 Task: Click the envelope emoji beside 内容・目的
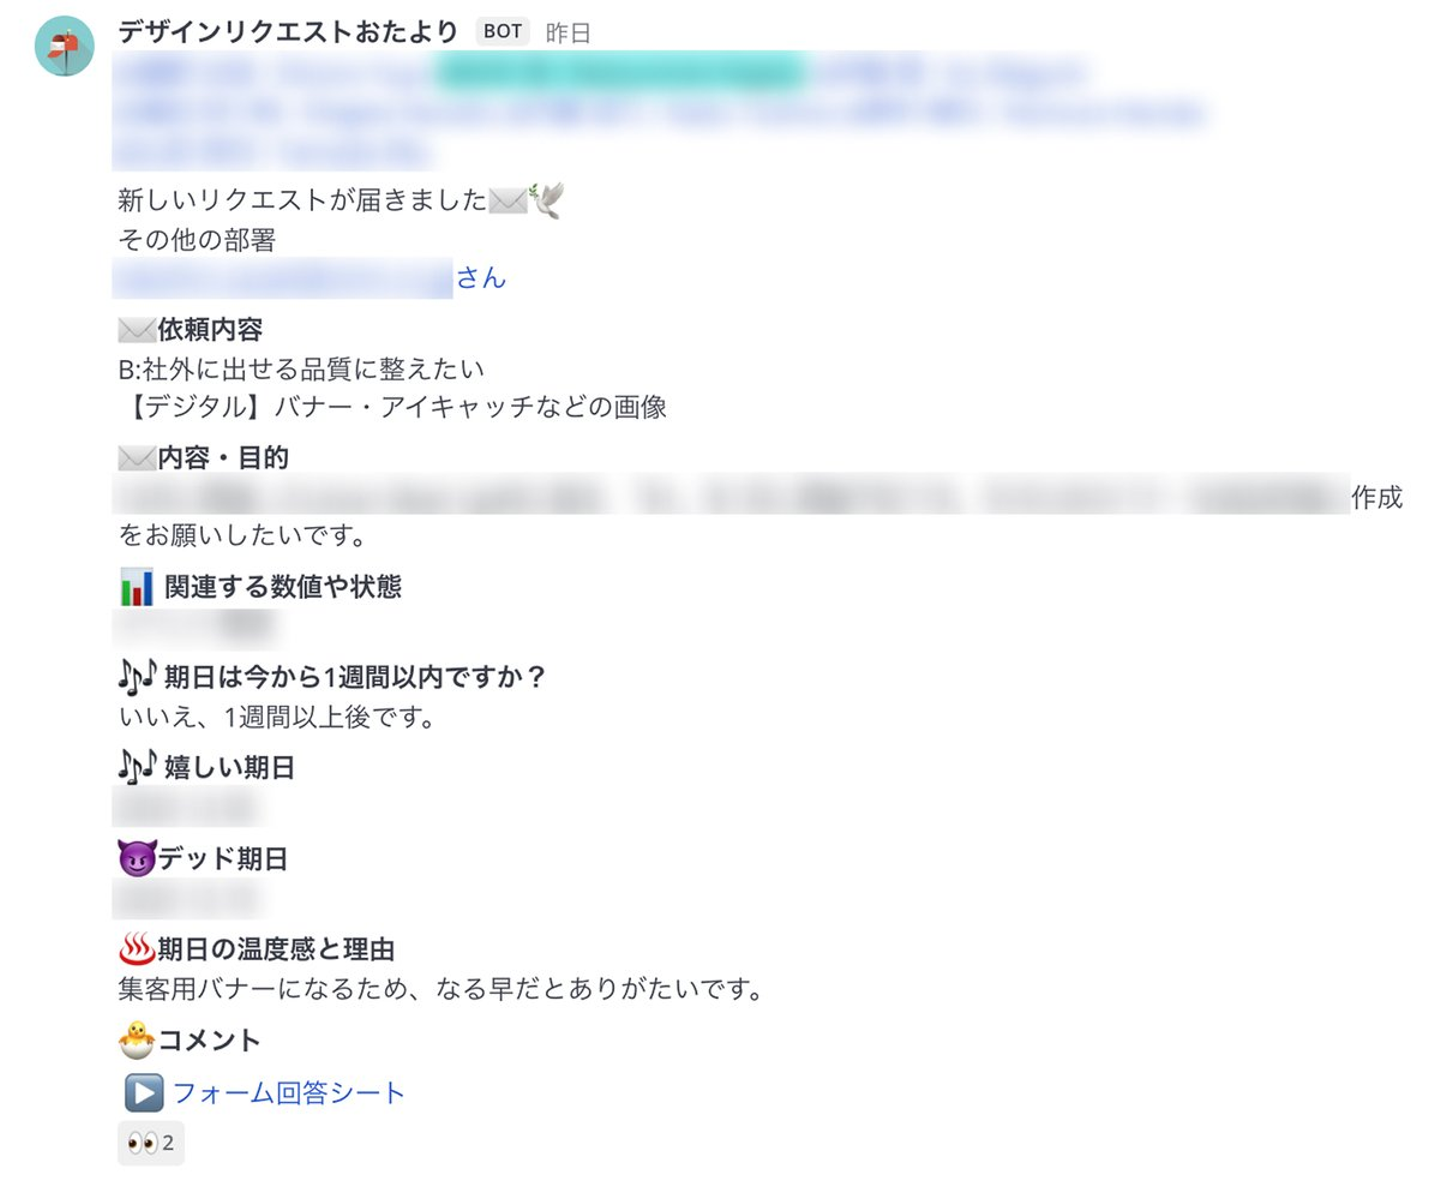137,458
